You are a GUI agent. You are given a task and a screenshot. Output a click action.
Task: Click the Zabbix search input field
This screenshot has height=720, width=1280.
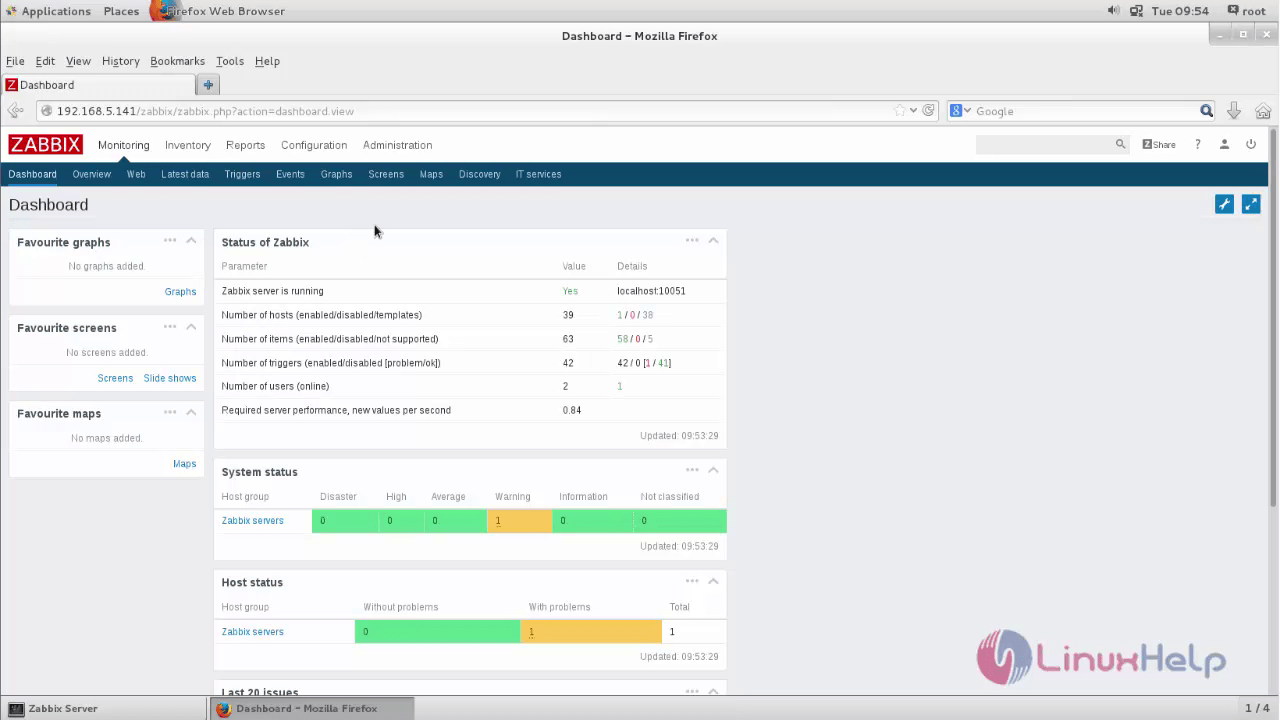click(1045, 145)
